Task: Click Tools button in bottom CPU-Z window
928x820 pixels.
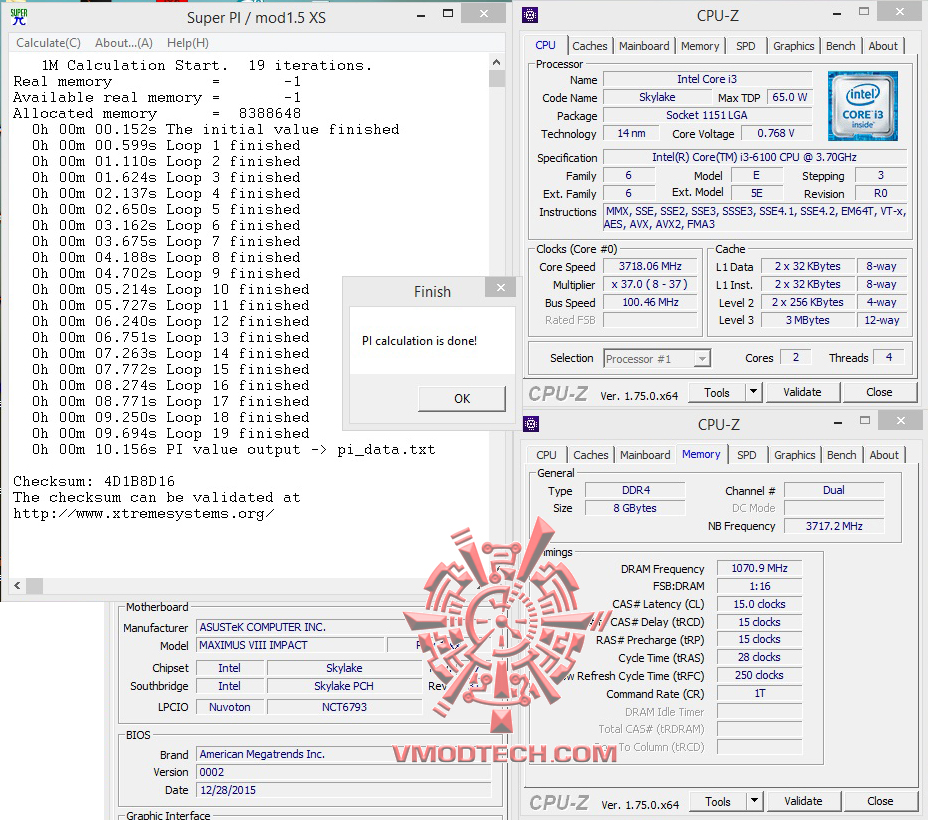Action: (718, 802)
